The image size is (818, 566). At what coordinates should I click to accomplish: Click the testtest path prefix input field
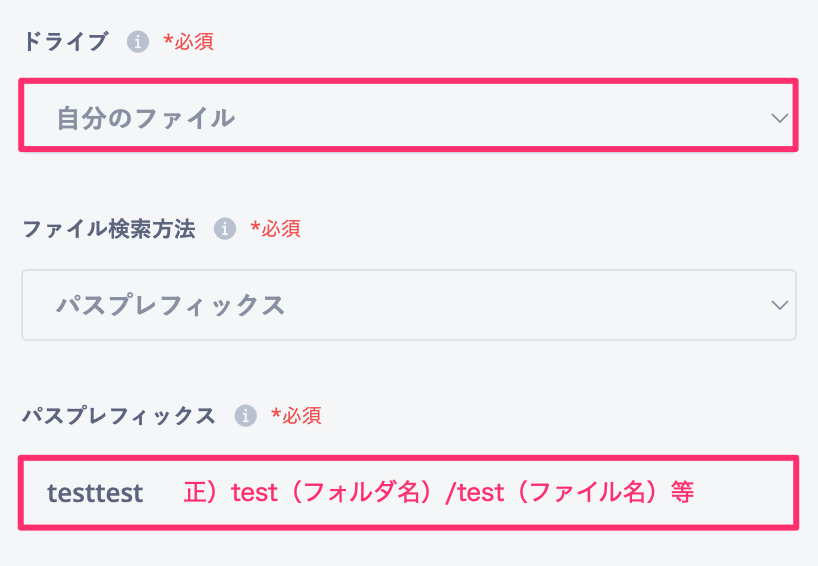408,493
